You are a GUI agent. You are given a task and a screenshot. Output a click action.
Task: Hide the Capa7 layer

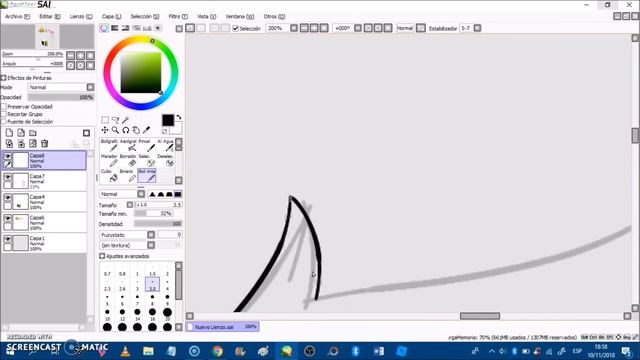pyautogui.click(x=7, y=177)
